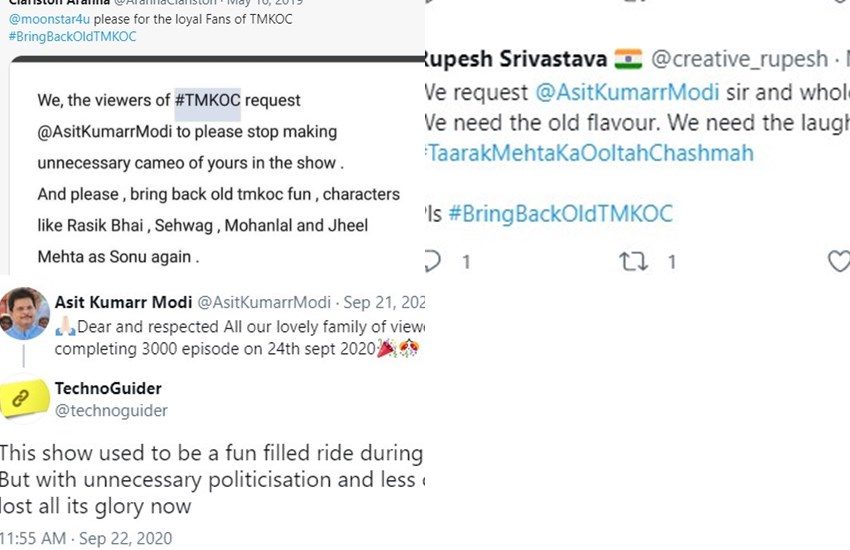Open the @technoguider handle
850x550 pixels.
click(x=111, y=410)
